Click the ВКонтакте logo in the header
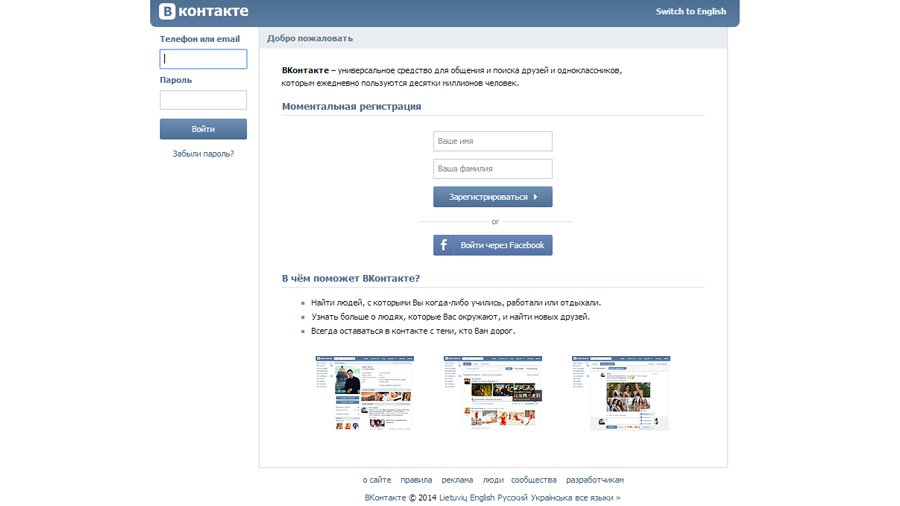 pyautogui.click(x=204, y=12)
